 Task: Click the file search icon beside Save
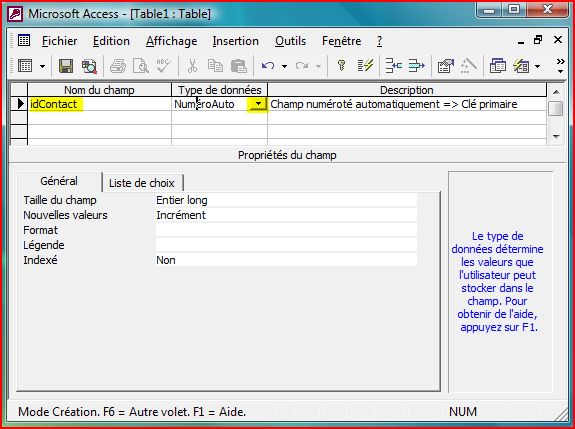pyautogui.click(x=89, y=66)
